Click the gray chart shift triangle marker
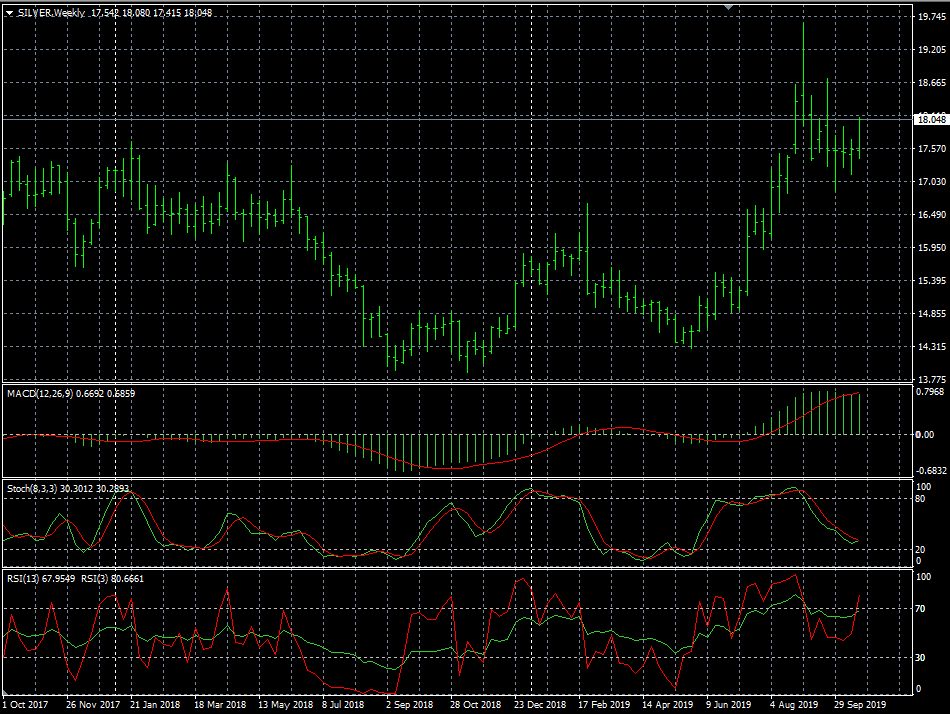This screenshot has height=714, width=950. coord(729,8)
